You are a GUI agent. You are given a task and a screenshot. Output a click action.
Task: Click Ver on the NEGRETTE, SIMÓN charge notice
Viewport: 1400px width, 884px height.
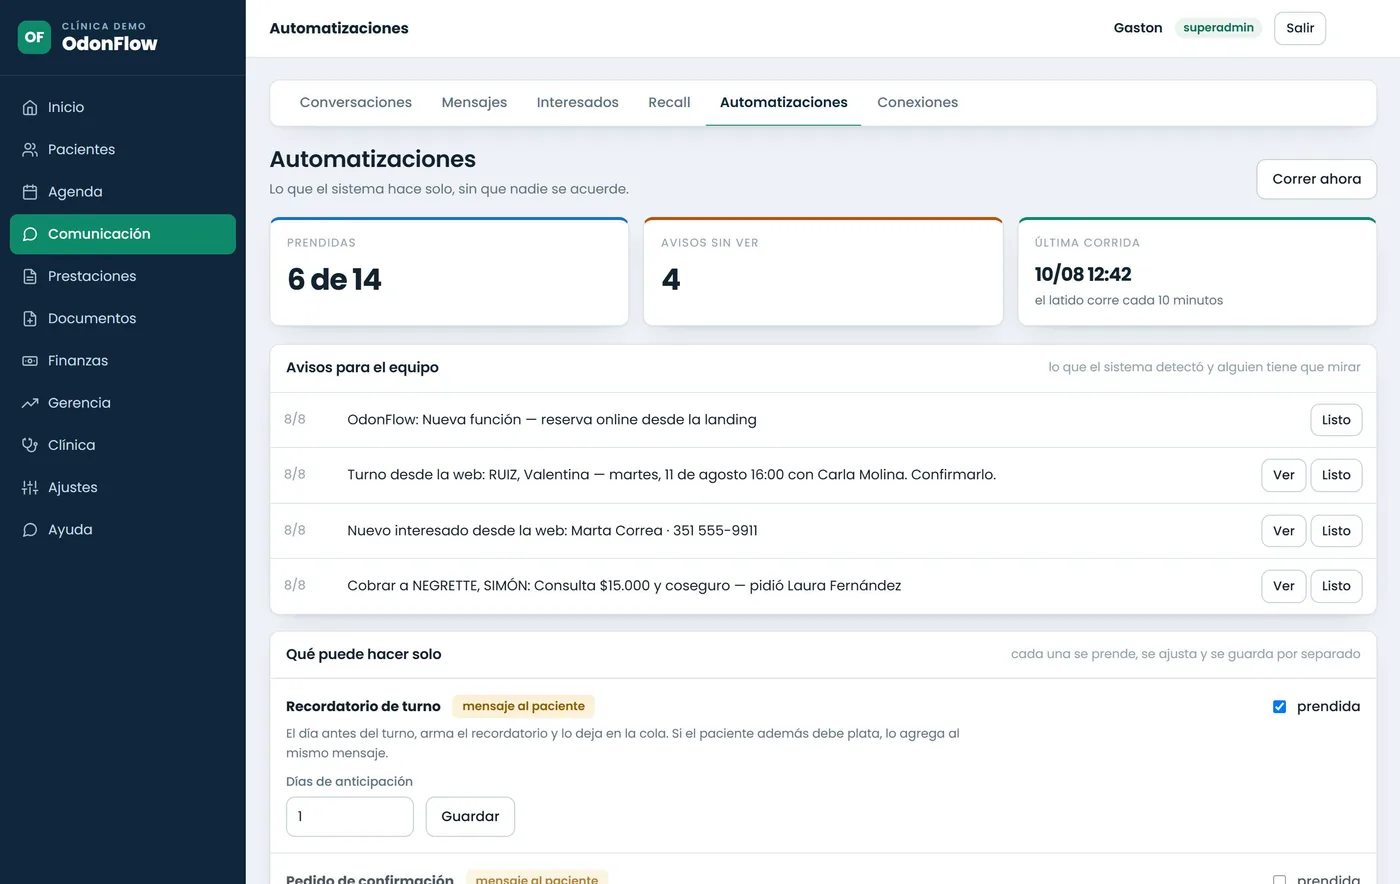tap(1283, 586)
